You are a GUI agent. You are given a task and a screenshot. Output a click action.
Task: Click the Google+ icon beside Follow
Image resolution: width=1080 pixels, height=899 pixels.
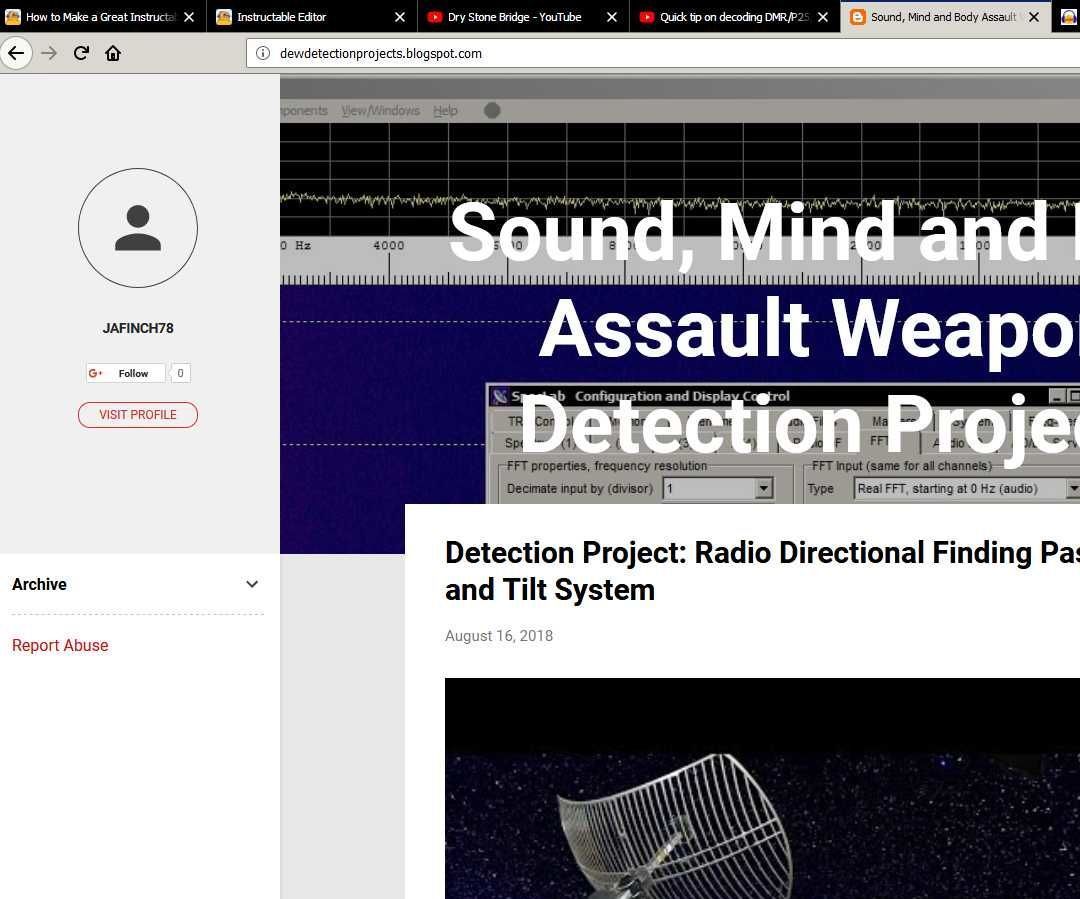[x=96, y=372]
